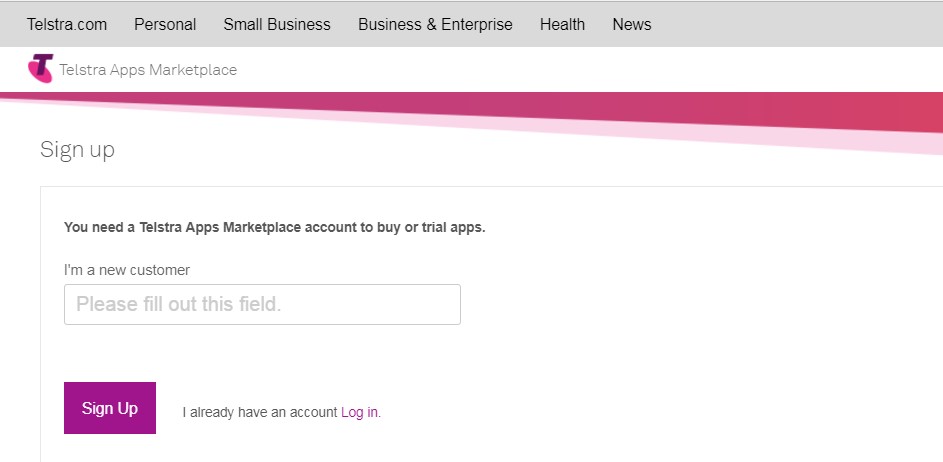Click the "Sign up" page heading
The height and width of the screenshot is (462, 943).
[x=77, y=150]
